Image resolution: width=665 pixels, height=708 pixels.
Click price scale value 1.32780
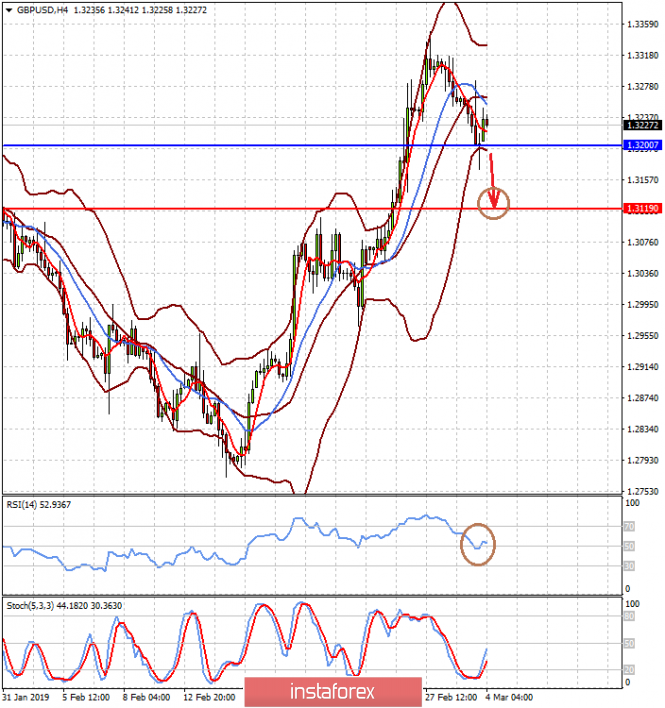click(x=643, y=87)
